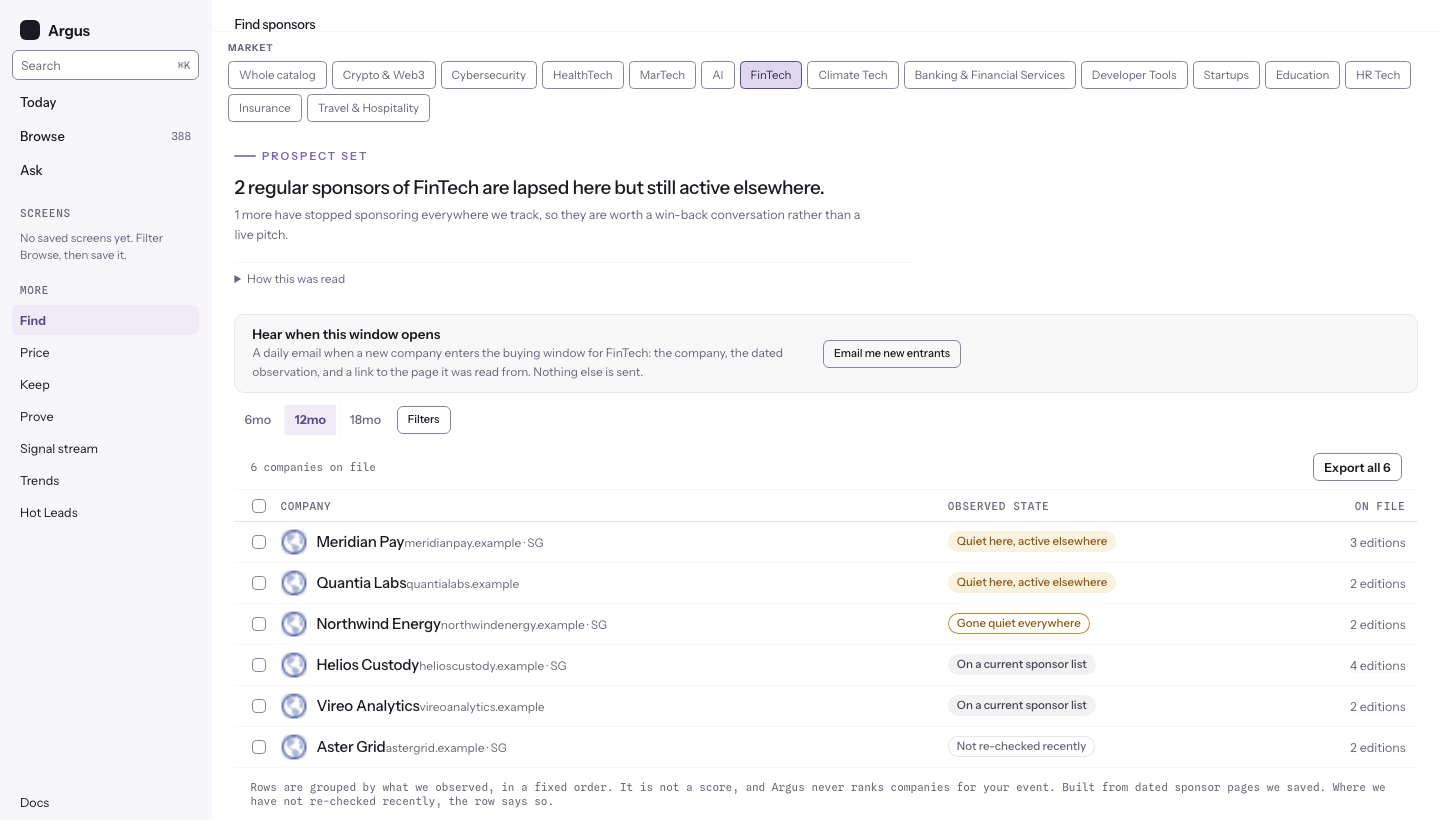1440x820 pixels.
Task: Click the '4 editions' cell for Helios Custody
Action: click(1377, 666)
